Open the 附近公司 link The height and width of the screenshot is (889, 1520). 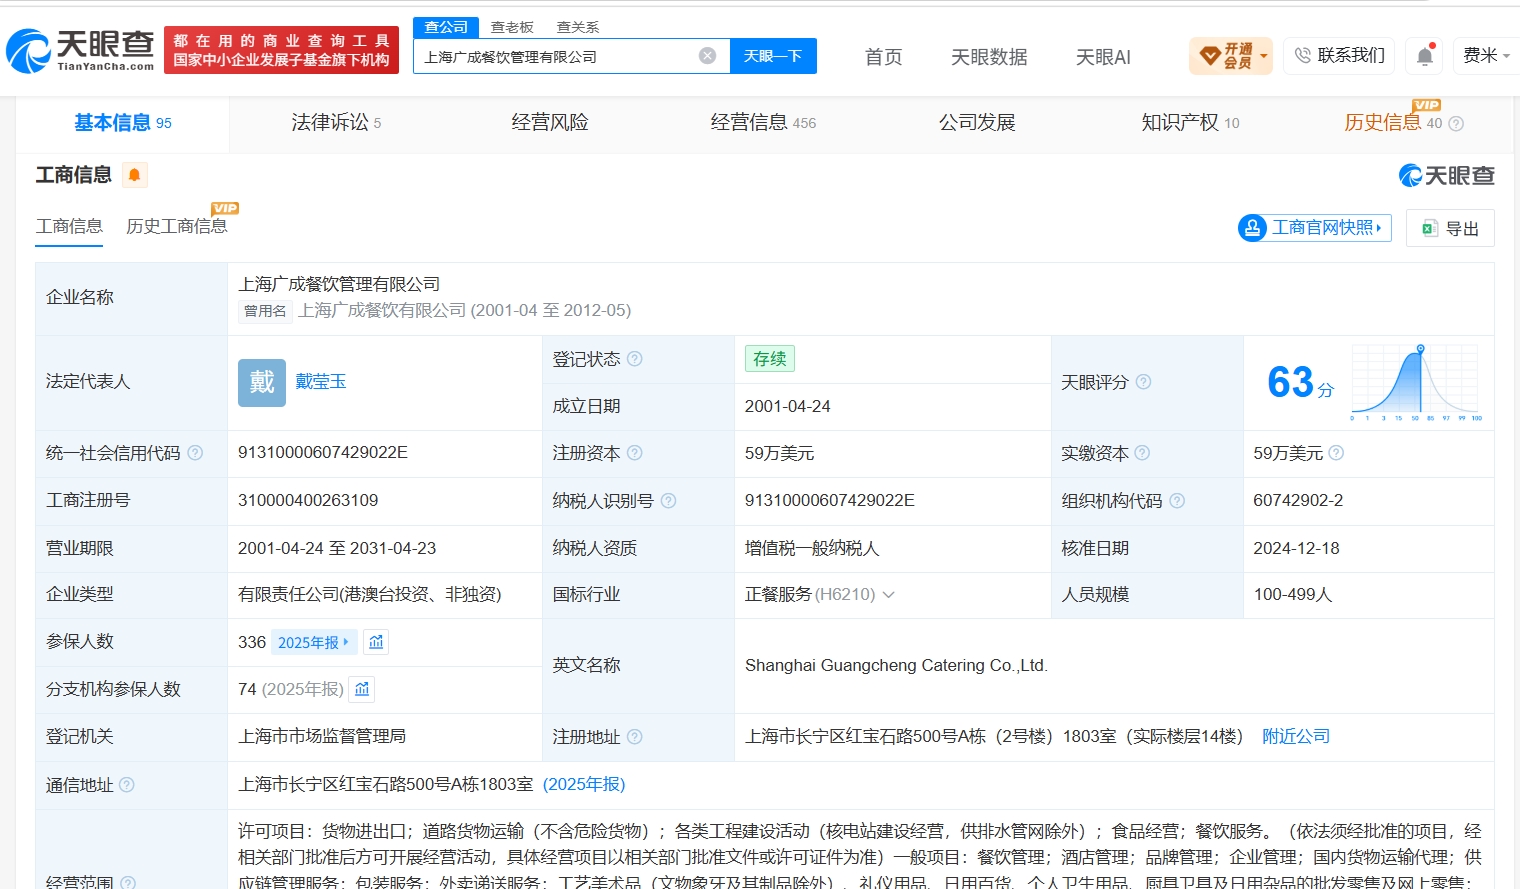pyautogui.click(x=1296, y=737)
